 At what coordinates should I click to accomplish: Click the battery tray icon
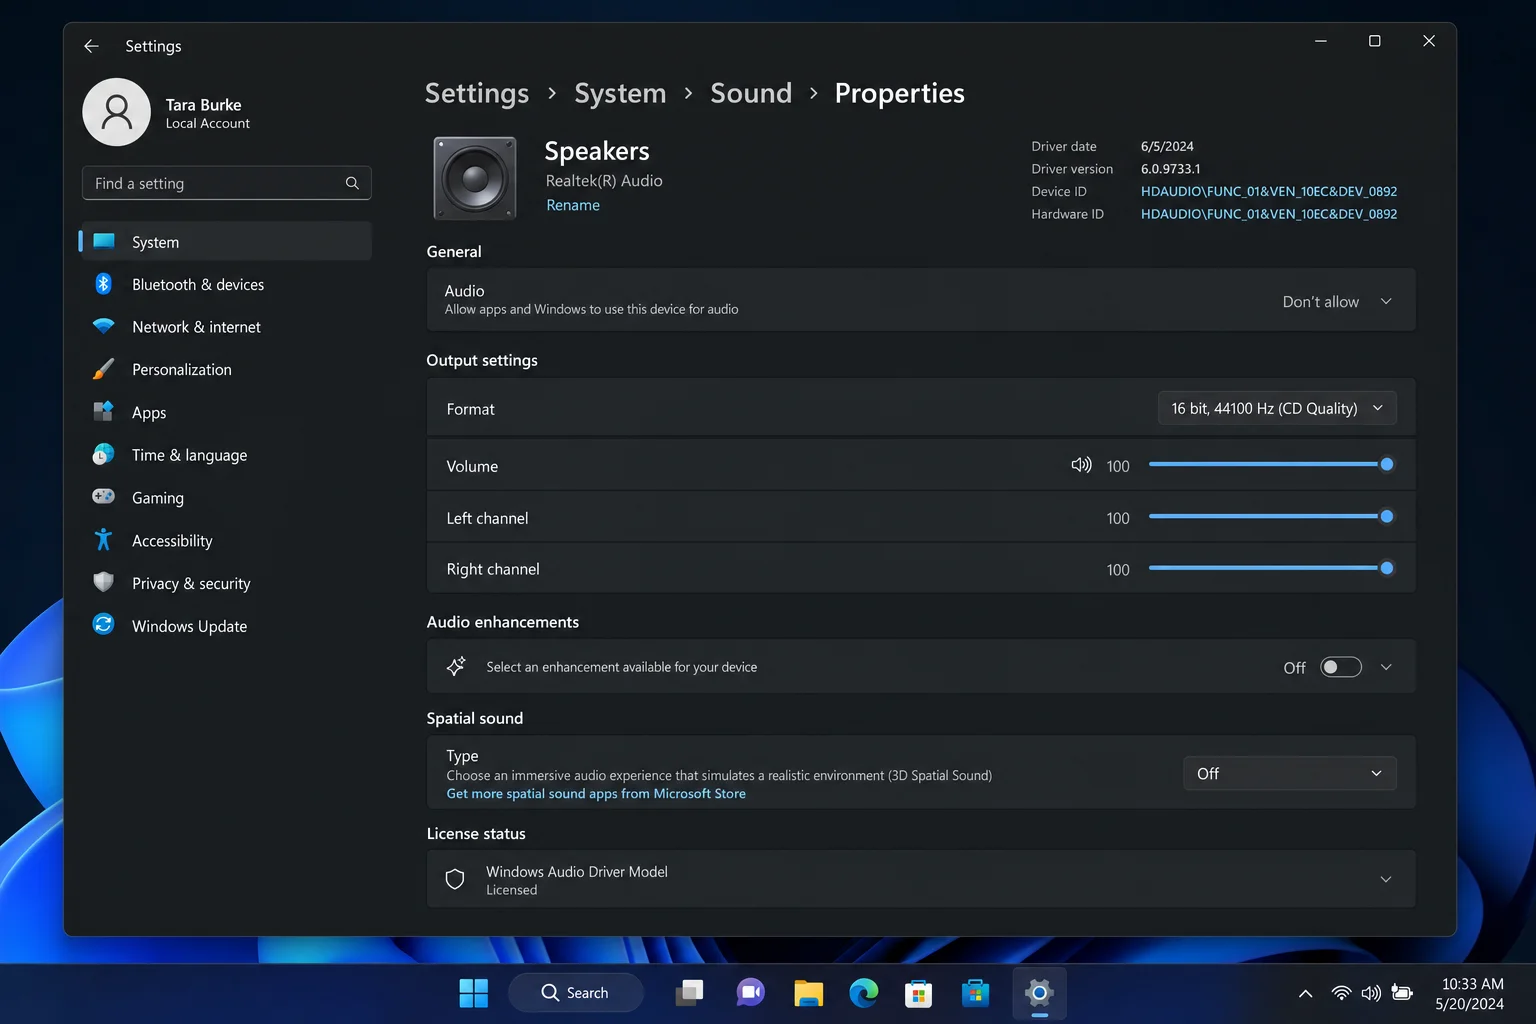pos(1402,993)
